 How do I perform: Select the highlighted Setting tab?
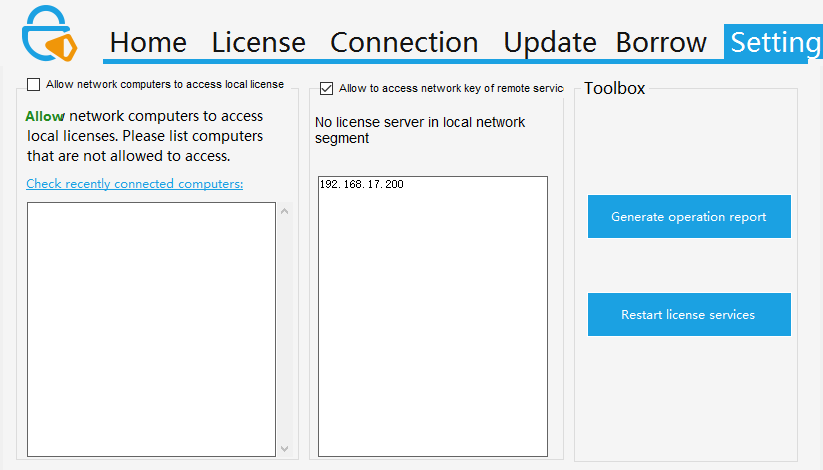click(x=775, y=42)
